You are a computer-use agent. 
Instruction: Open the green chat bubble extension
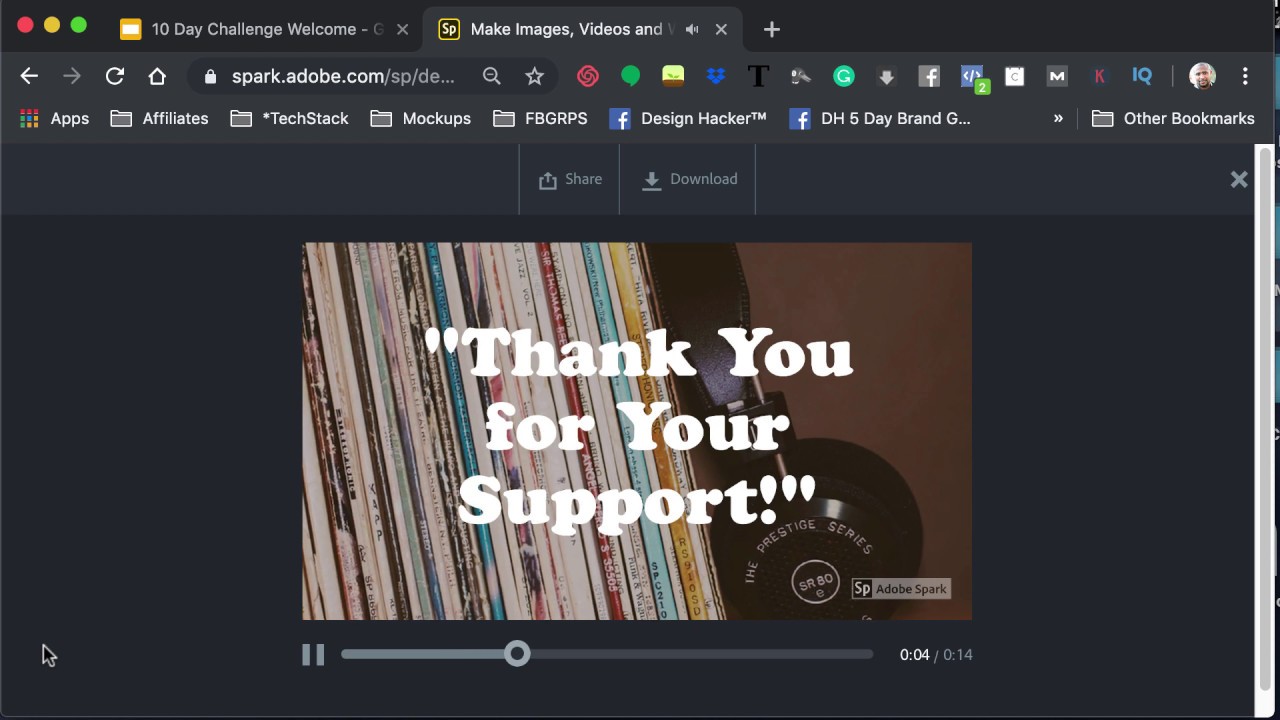click(x=630, y=76)
